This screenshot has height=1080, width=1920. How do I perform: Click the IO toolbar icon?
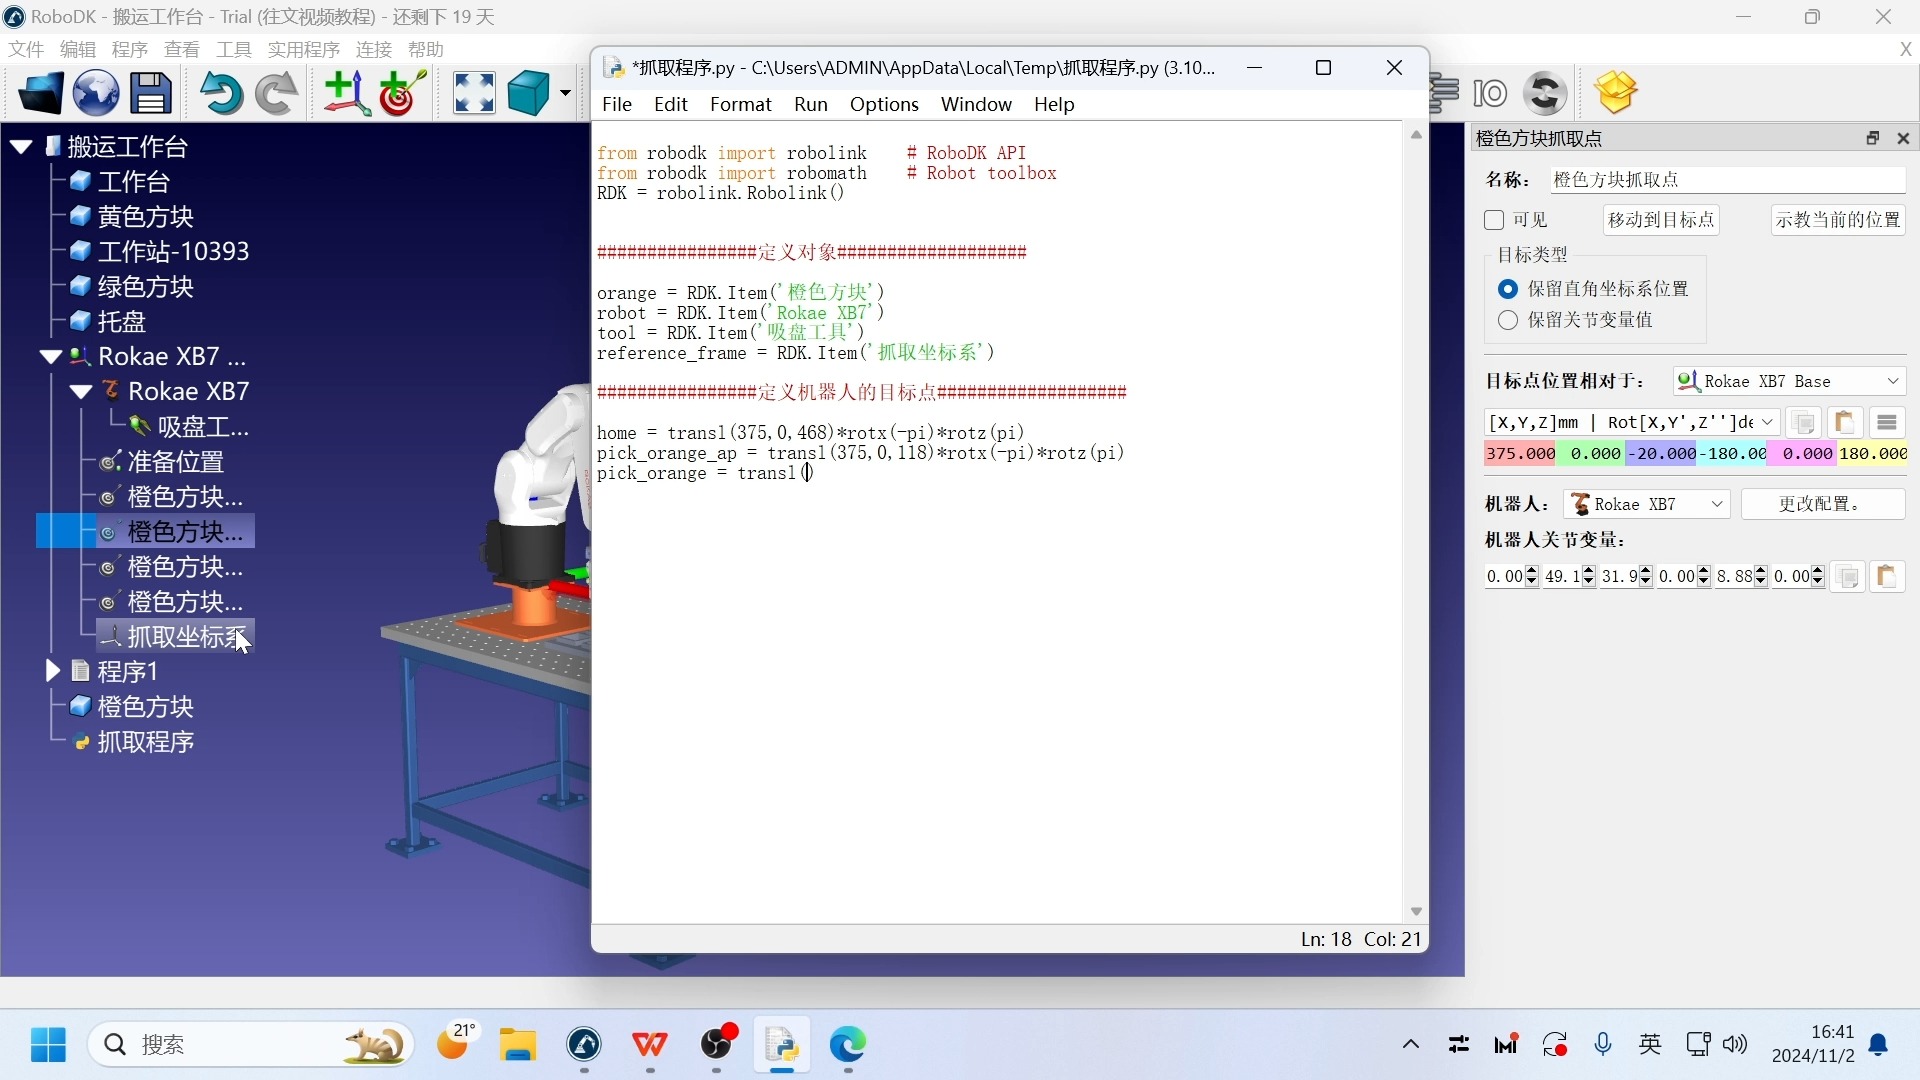tap(1490, 93)
